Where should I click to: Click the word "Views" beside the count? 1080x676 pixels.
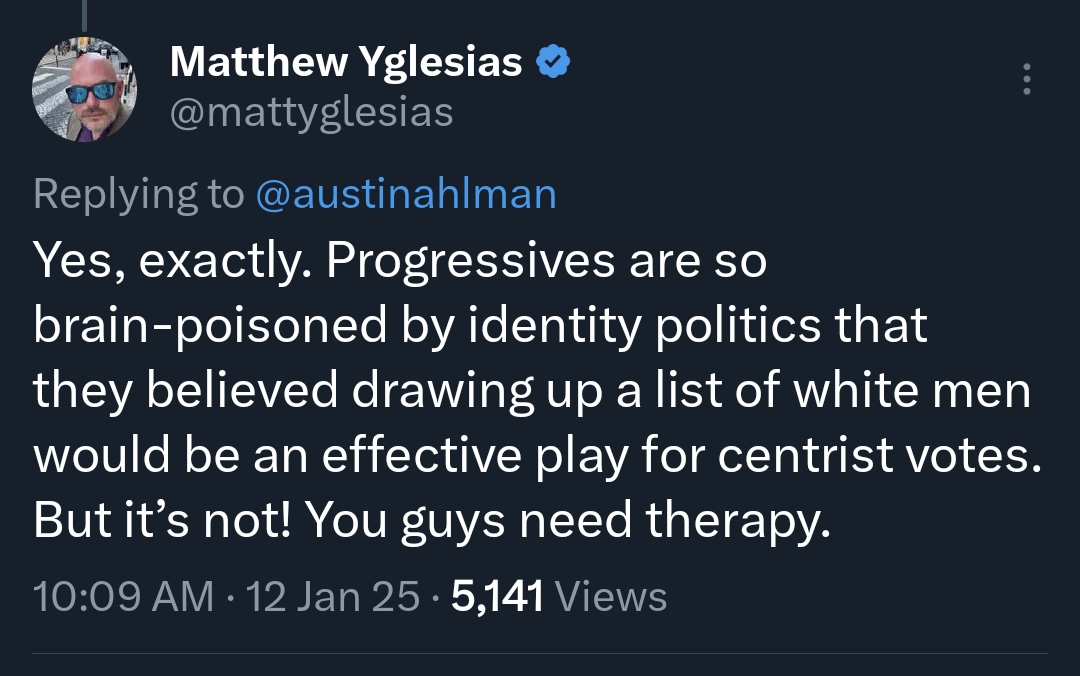pos(610,596)
